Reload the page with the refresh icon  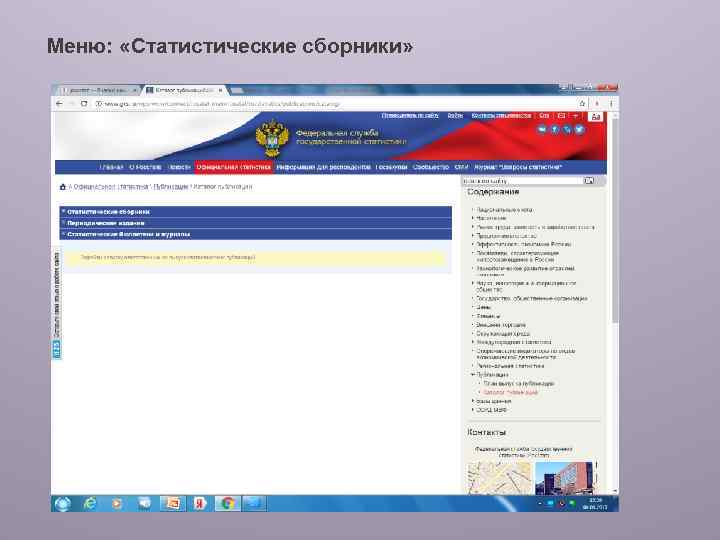pos(84,104)
